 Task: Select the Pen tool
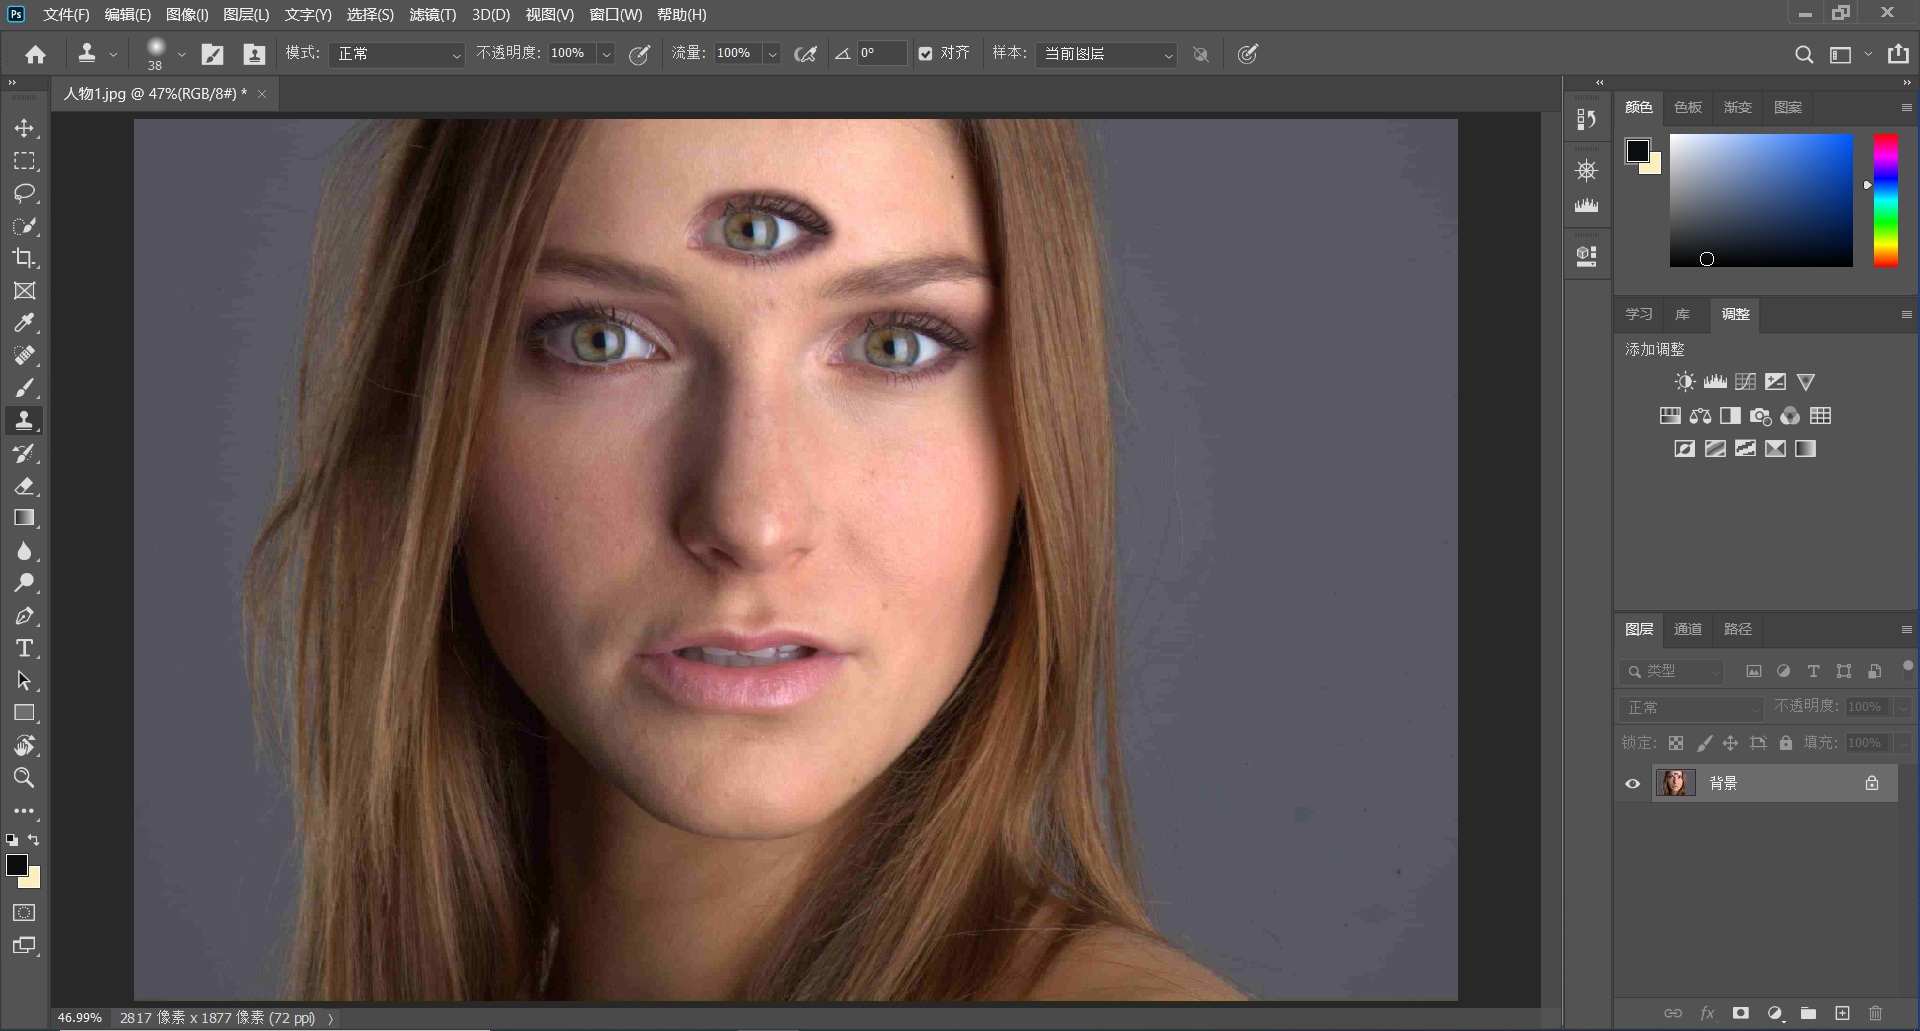tap(24, 616)
